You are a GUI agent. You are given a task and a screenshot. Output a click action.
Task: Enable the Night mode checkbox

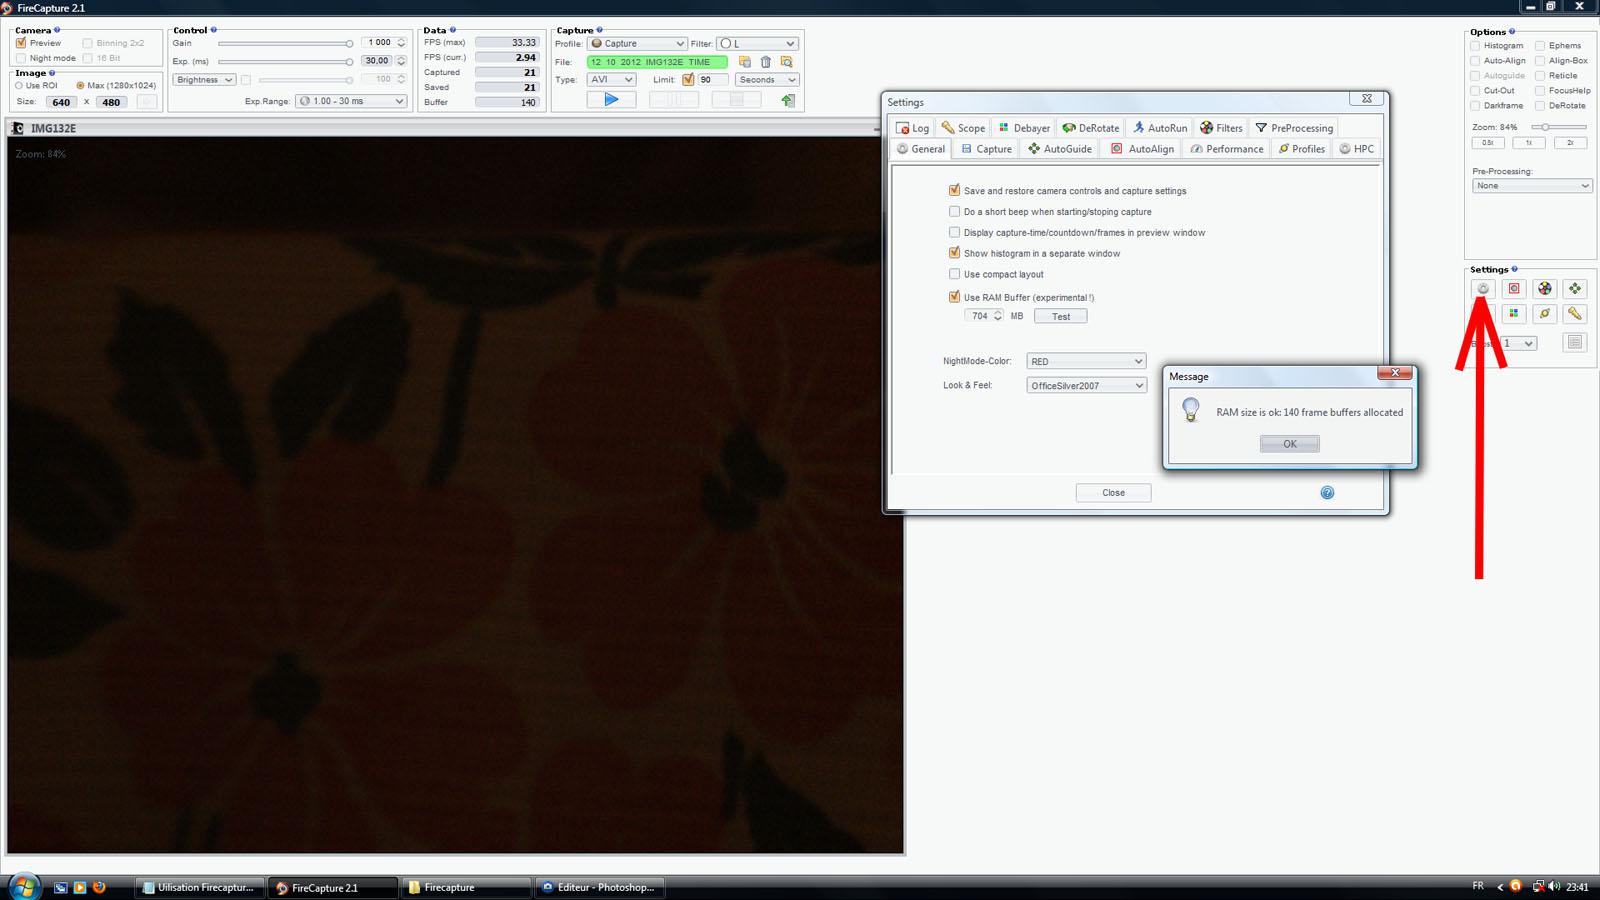(21, 58)
